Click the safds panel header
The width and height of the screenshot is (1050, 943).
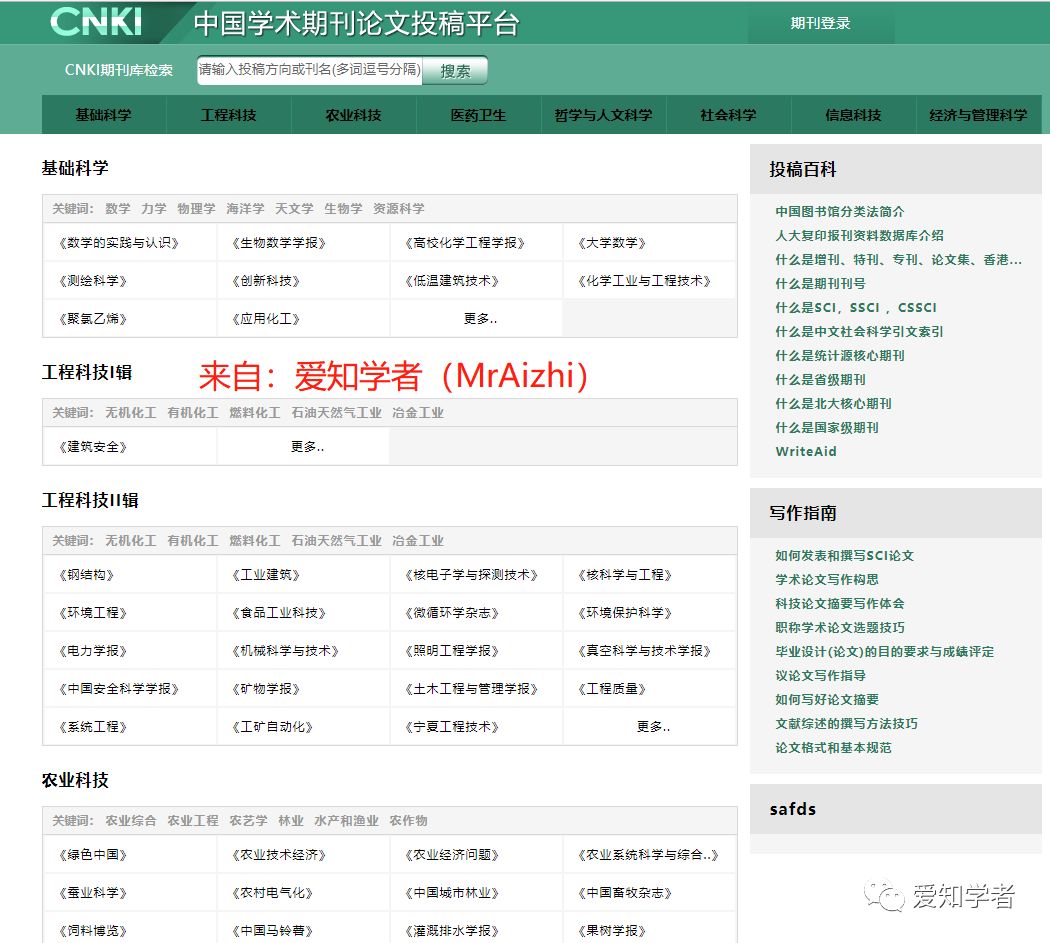[895, 809]
